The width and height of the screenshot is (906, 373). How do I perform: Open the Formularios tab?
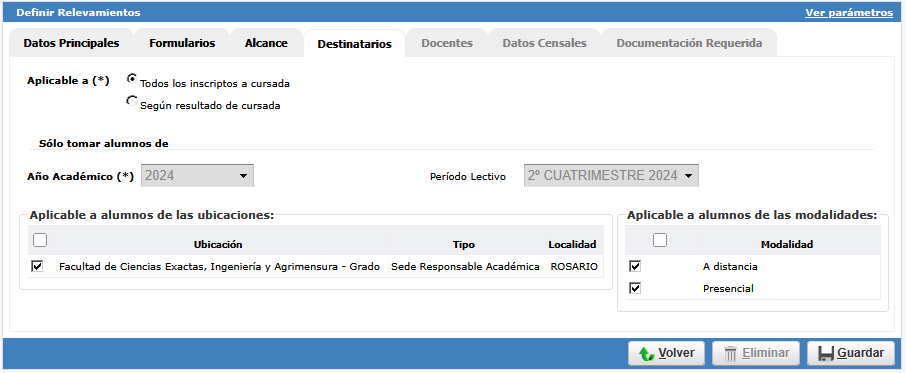click(182, 43)
